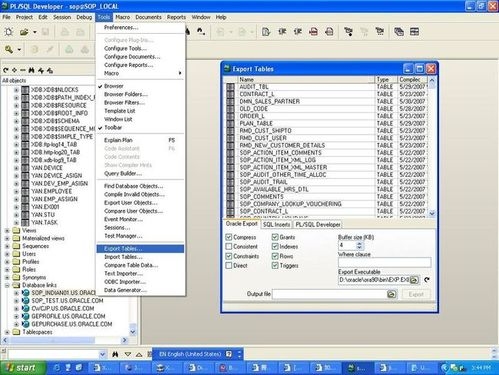499x375 pixels.
Task: Adjust the Buffer size spinner arrows
Action: click(359, 246)
